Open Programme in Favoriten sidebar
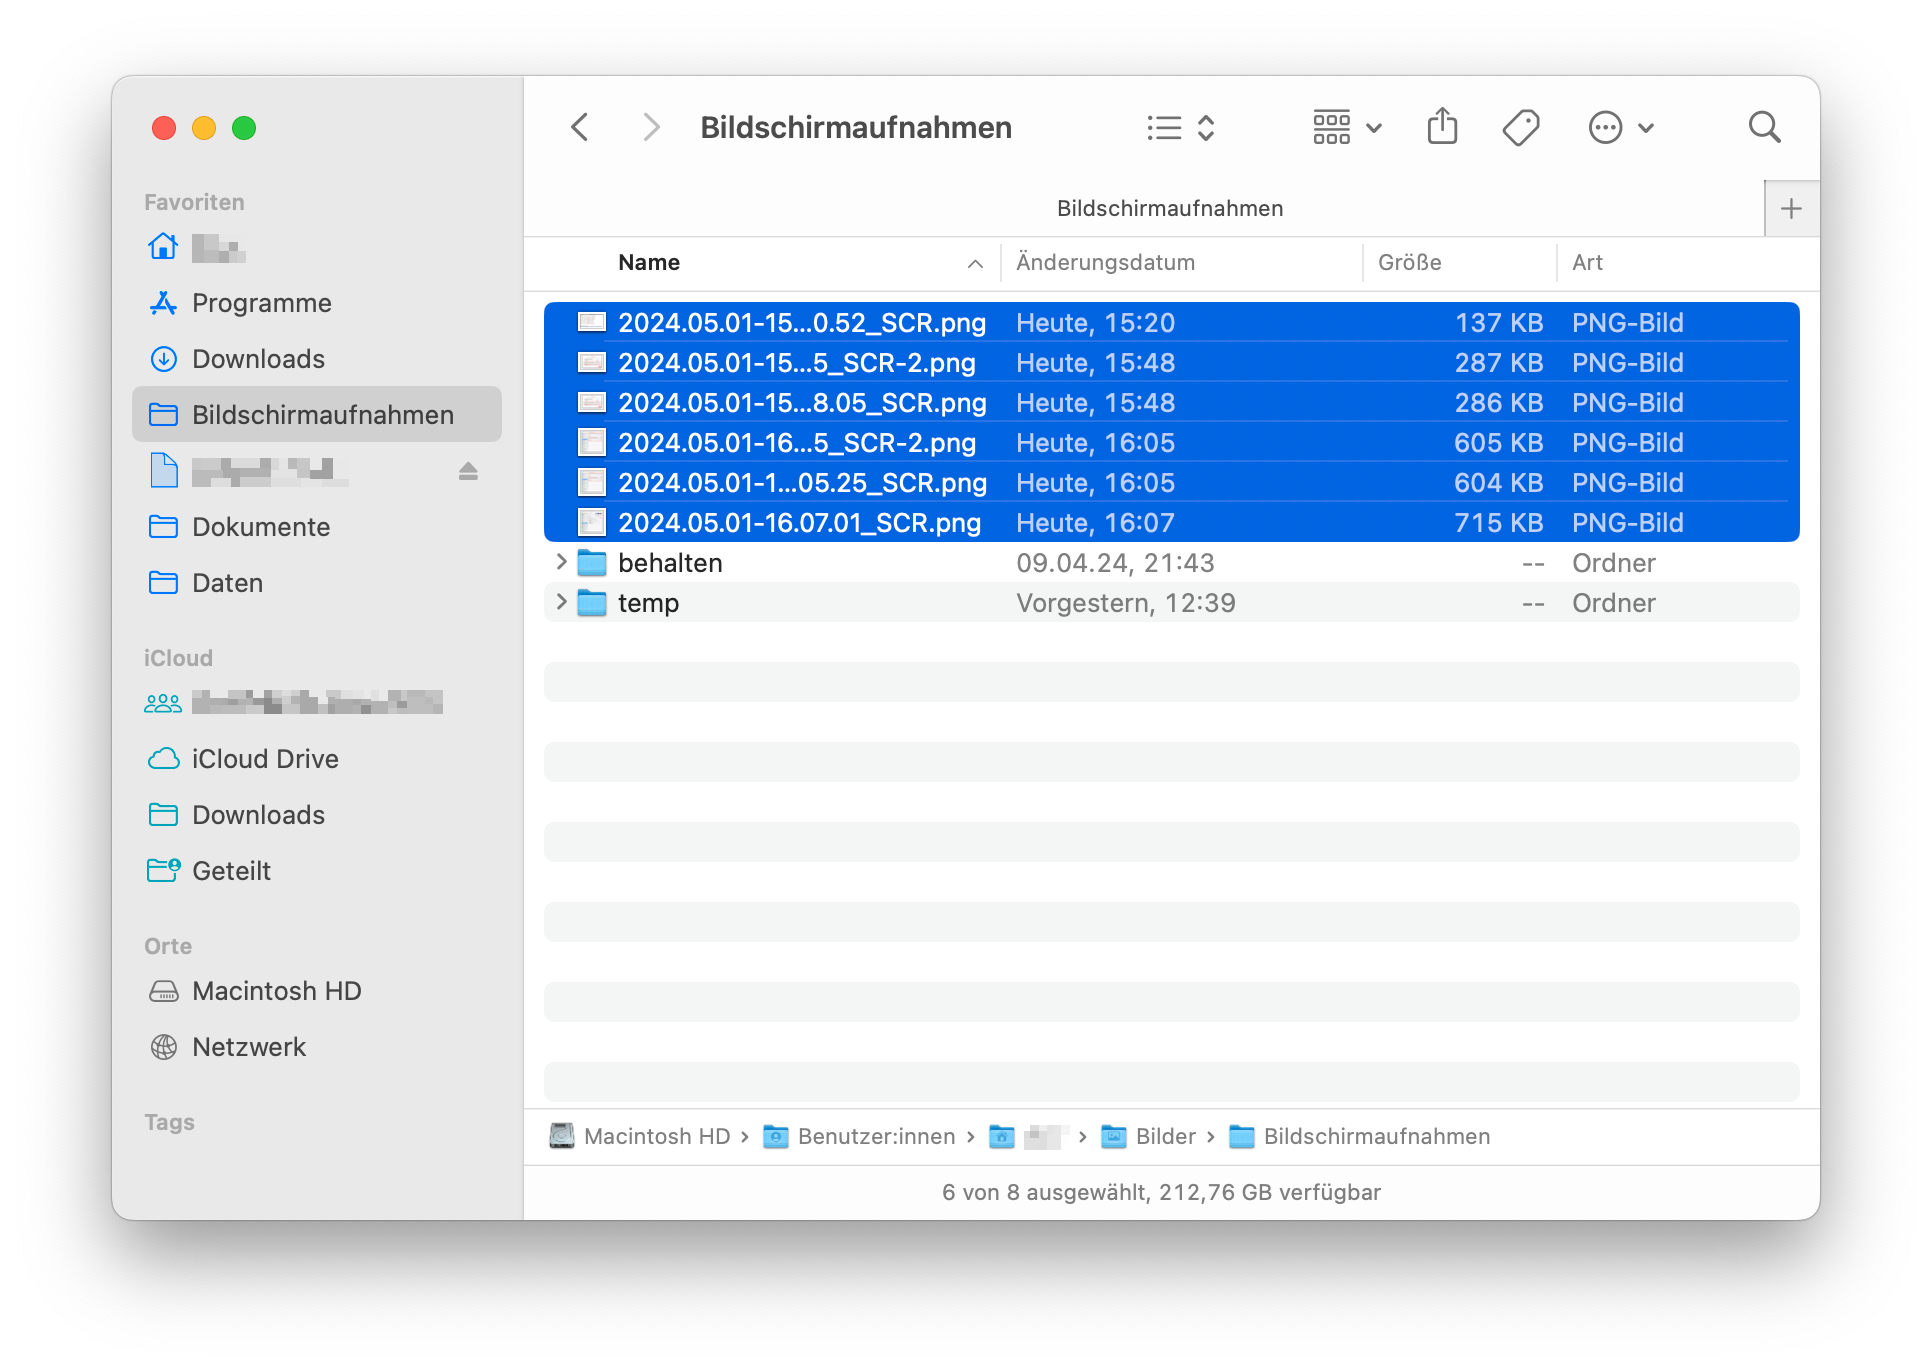The image size is (1932, 1368). 261,303
